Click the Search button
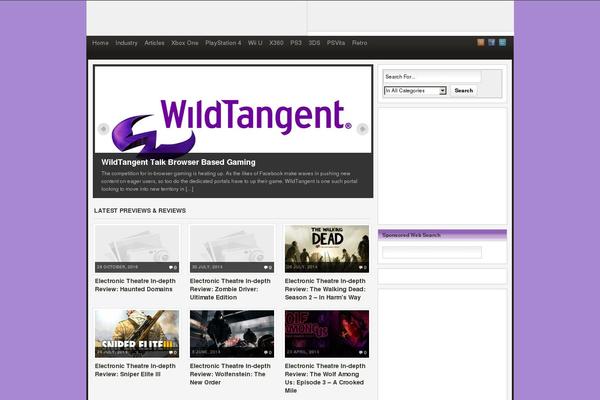The width and height of the screenshot is (600, 400). [464, 91]
